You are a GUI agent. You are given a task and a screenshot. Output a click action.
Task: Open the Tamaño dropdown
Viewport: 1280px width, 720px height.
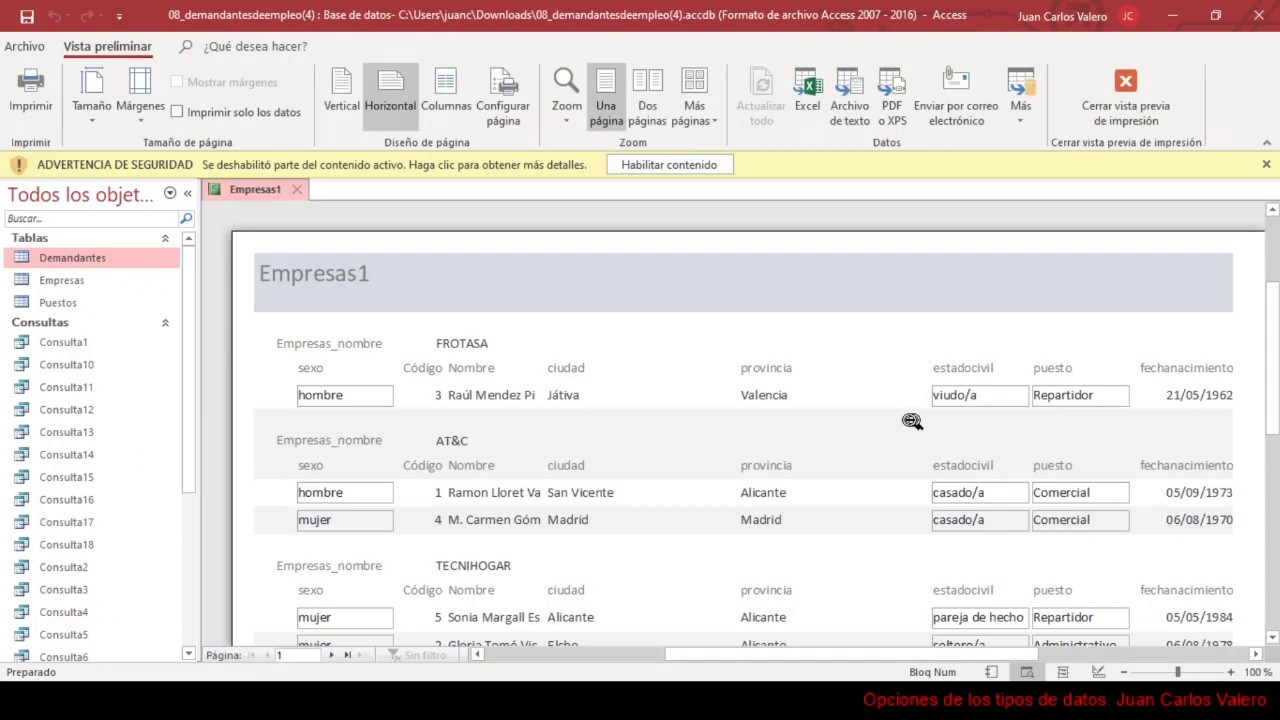[x=92, y=97]
